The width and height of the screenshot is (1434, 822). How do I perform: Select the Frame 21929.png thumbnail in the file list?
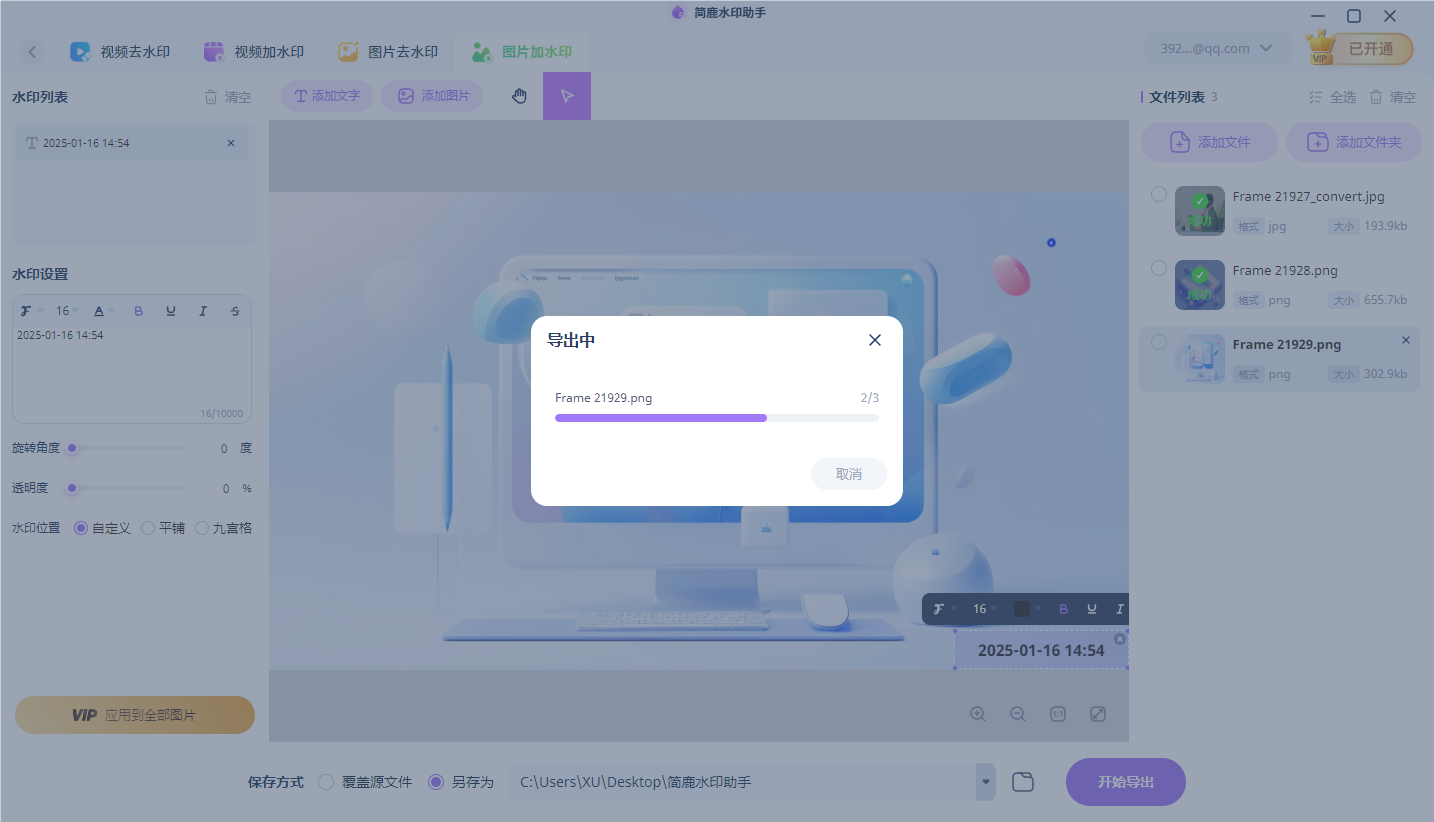click(x=1199, y=358)
